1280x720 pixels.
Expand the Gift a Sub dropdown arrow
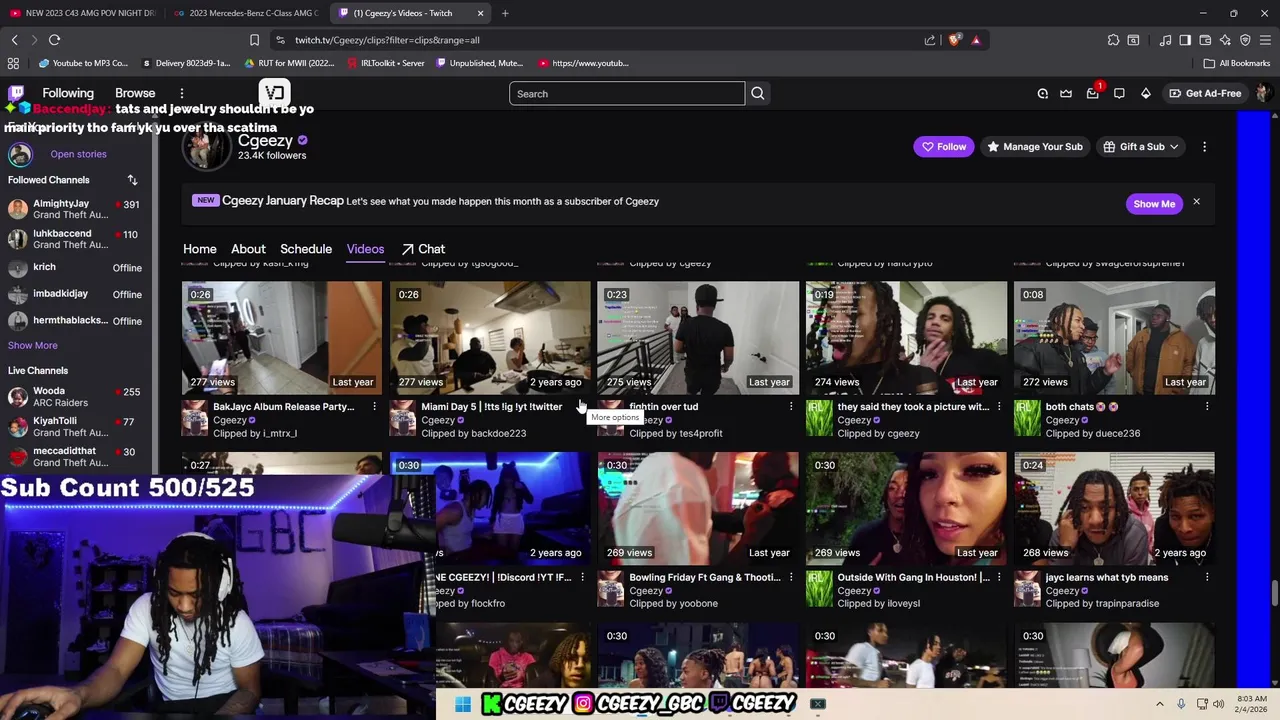click(1173, 147)
